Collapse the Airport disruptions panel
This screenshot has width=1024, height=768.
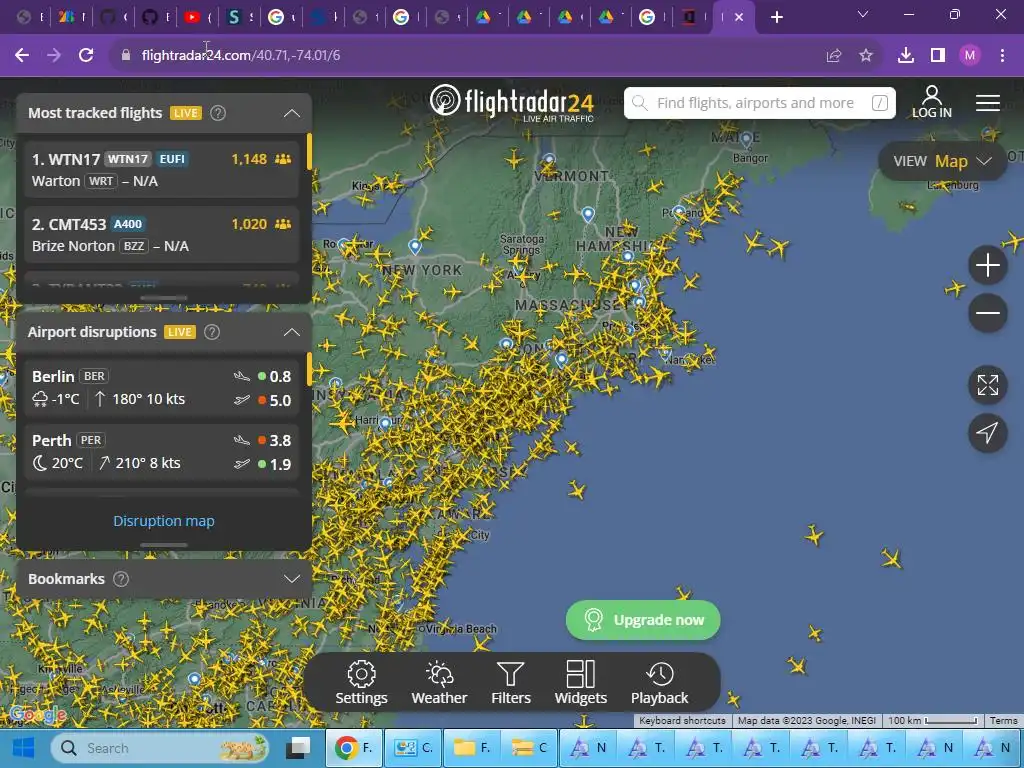[292, 332]
